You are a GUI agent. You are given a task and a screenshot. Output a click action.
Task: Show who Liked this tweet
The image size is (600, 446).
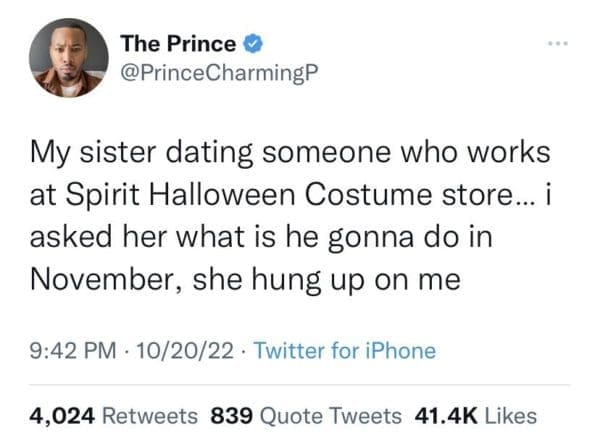pyautogui.click(x=510, y=415)
